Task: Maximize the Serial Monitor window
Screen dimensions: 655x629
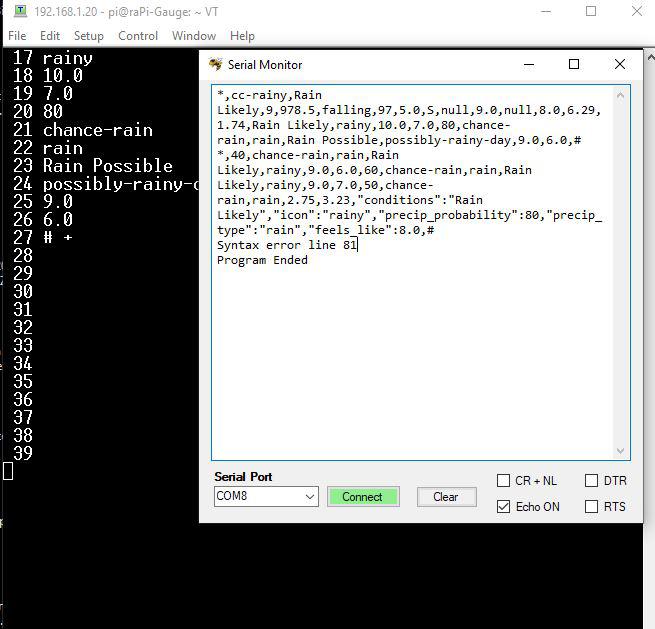Action: click(x=574, y=65)
